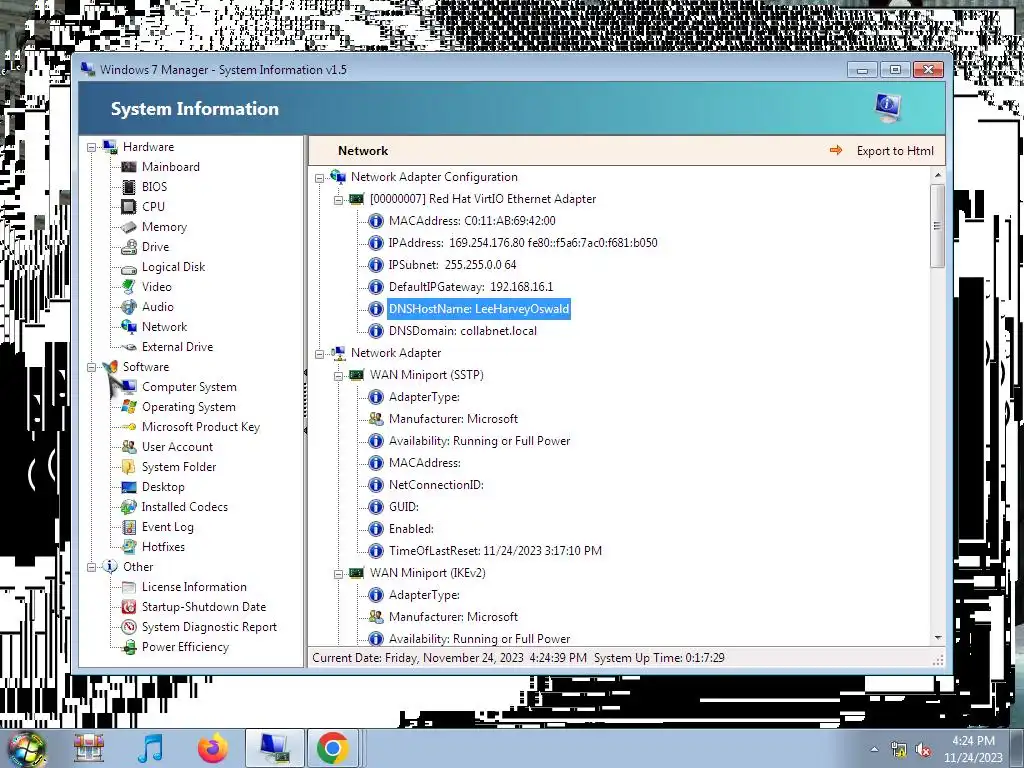Click the System Diagnostic Report icon

point(129,628)
